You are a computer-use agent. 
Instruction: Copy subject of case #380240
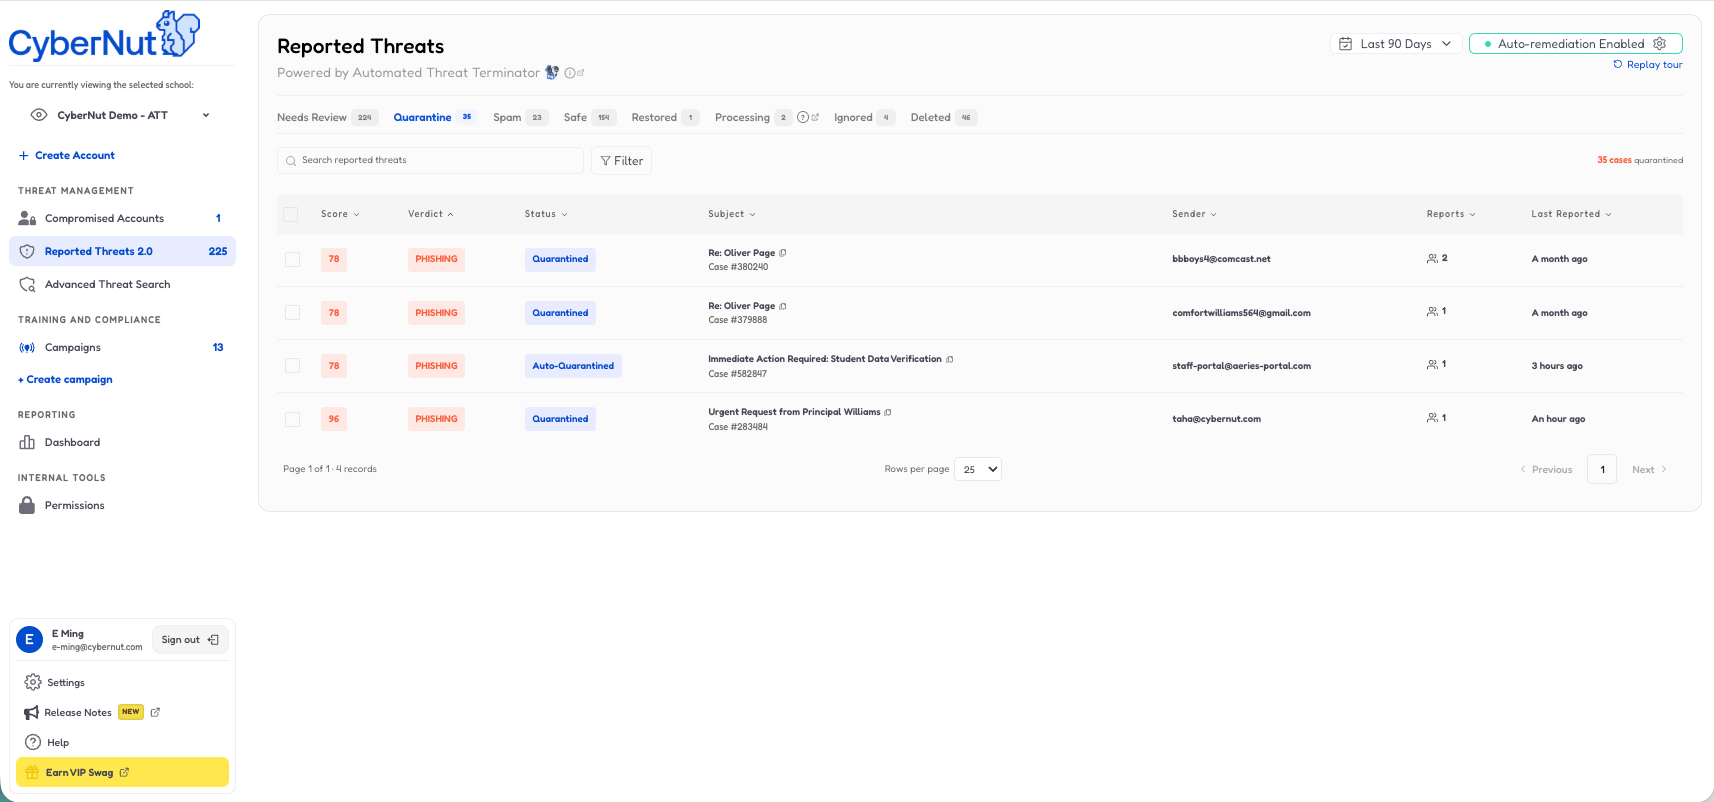click(783, 253)
